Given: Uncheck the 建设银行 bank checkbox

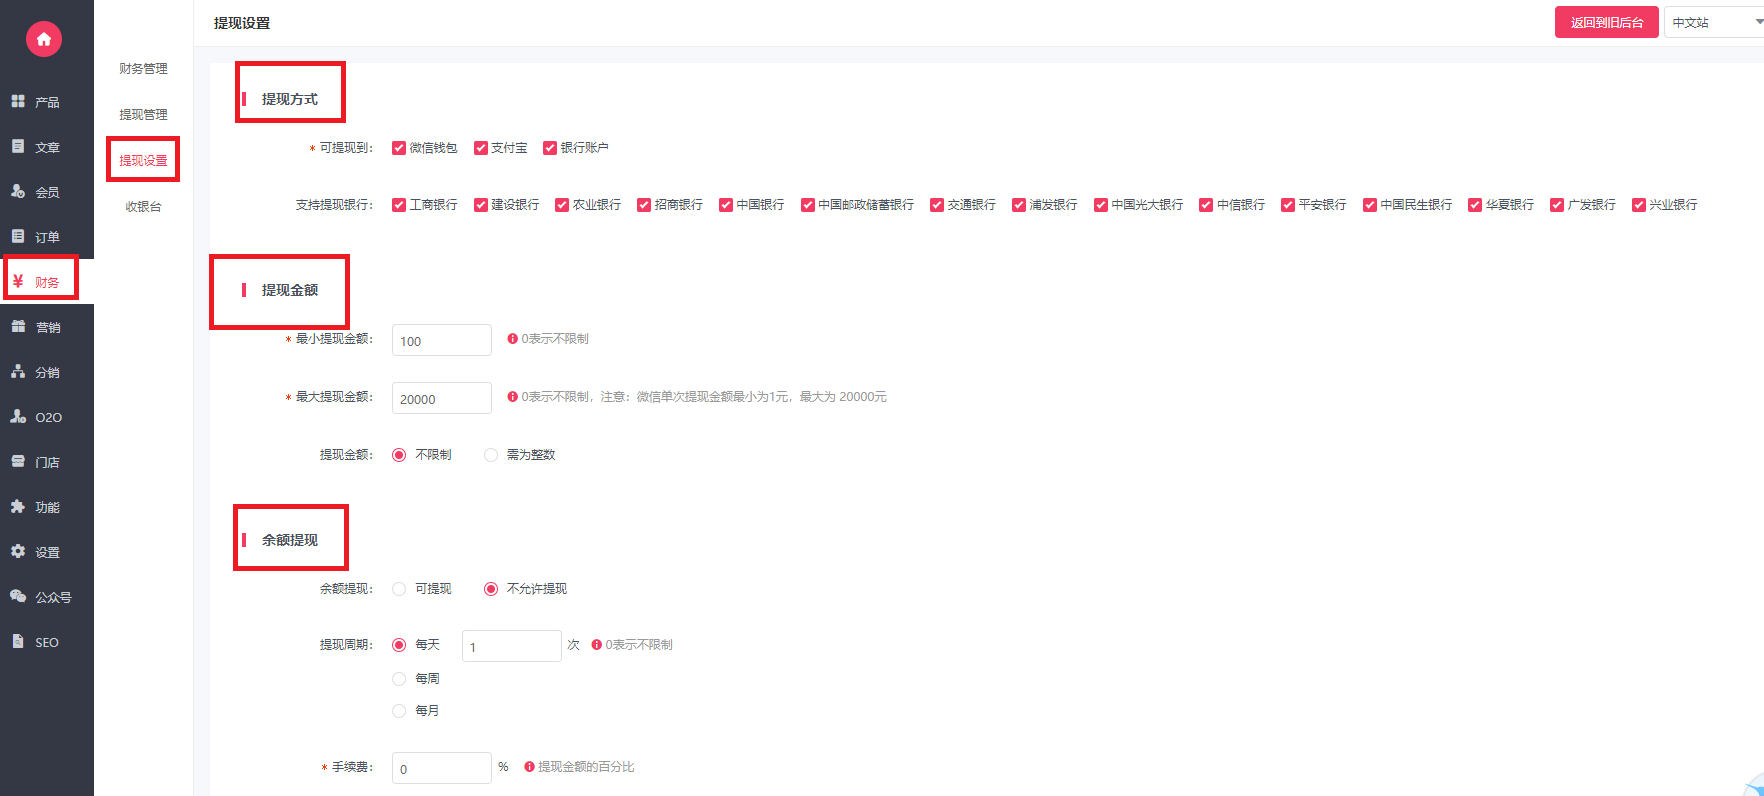Looking at the screenshot, I should pos(481,205).
